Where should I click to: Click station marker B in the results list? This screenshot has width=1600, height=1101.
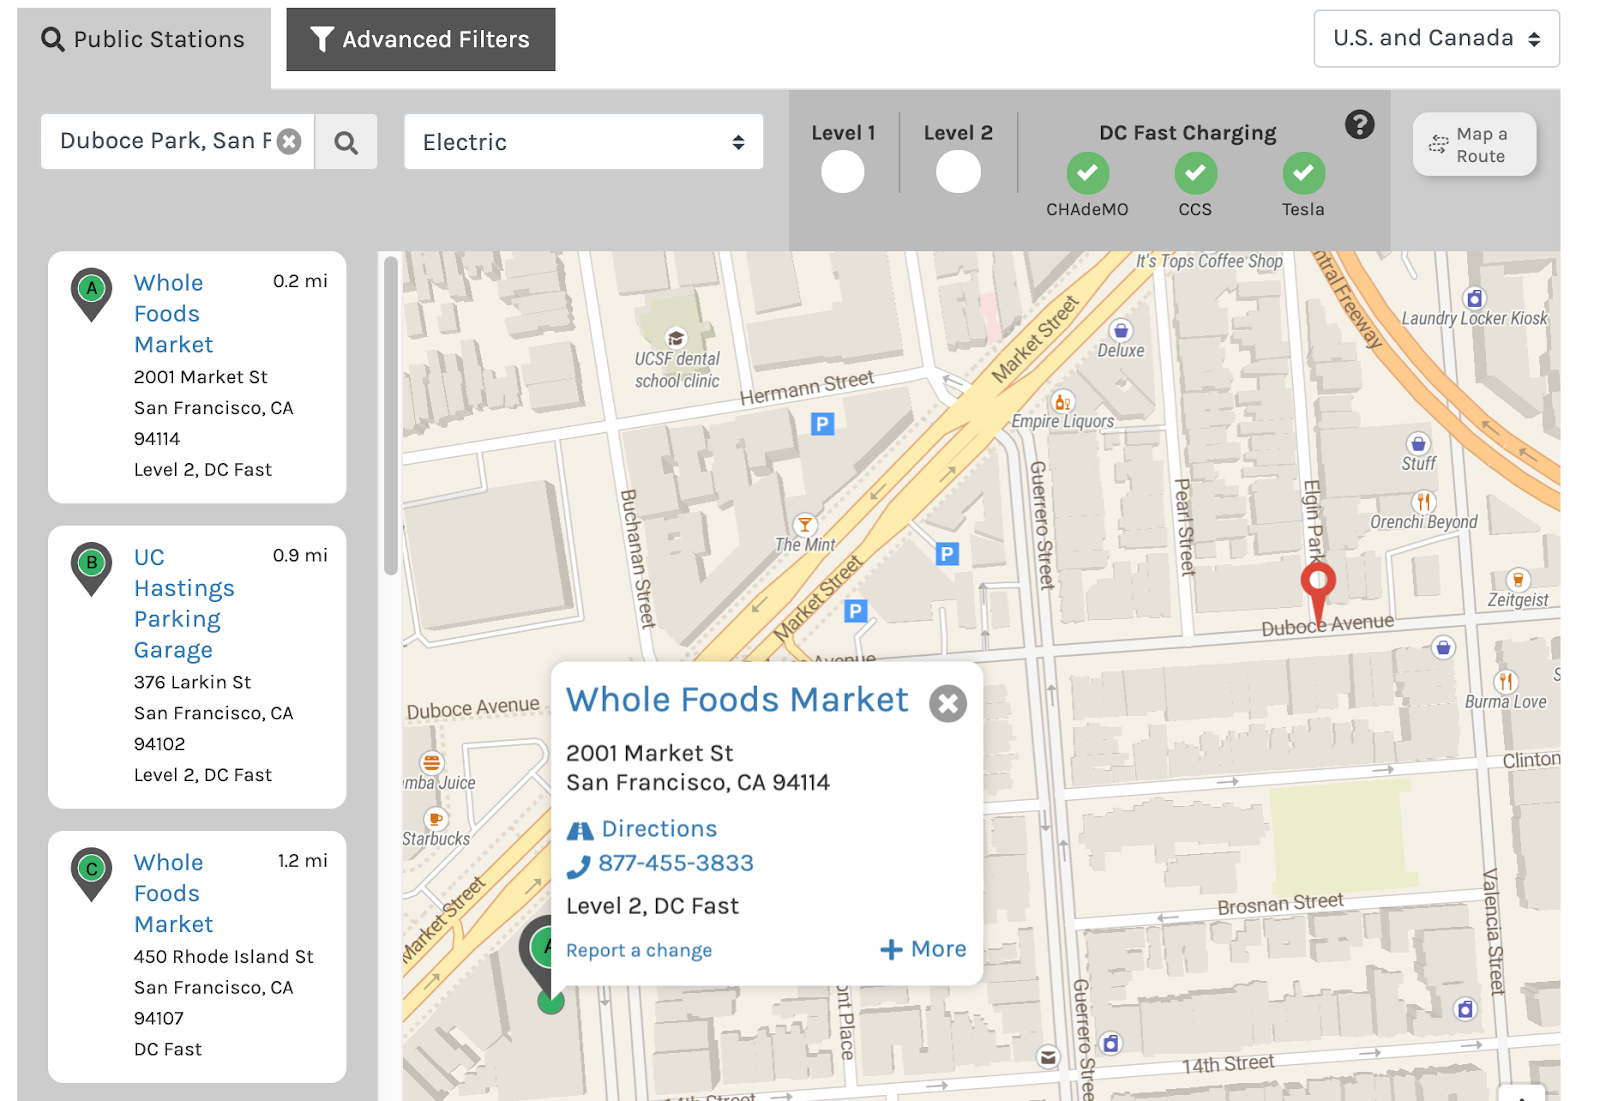pyautogui.click(x=91, y=568)
